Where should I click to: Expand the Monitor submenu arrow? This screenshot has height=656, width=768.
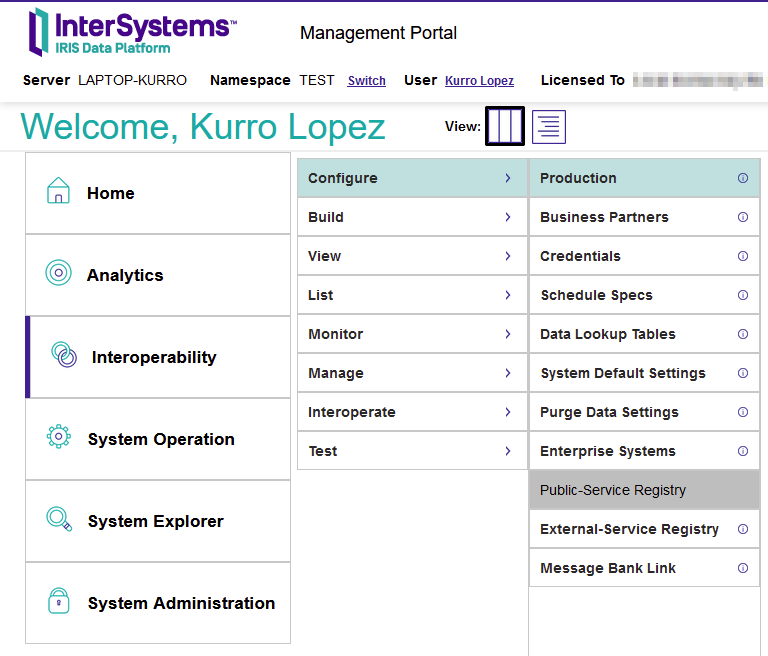click(508, 334)
